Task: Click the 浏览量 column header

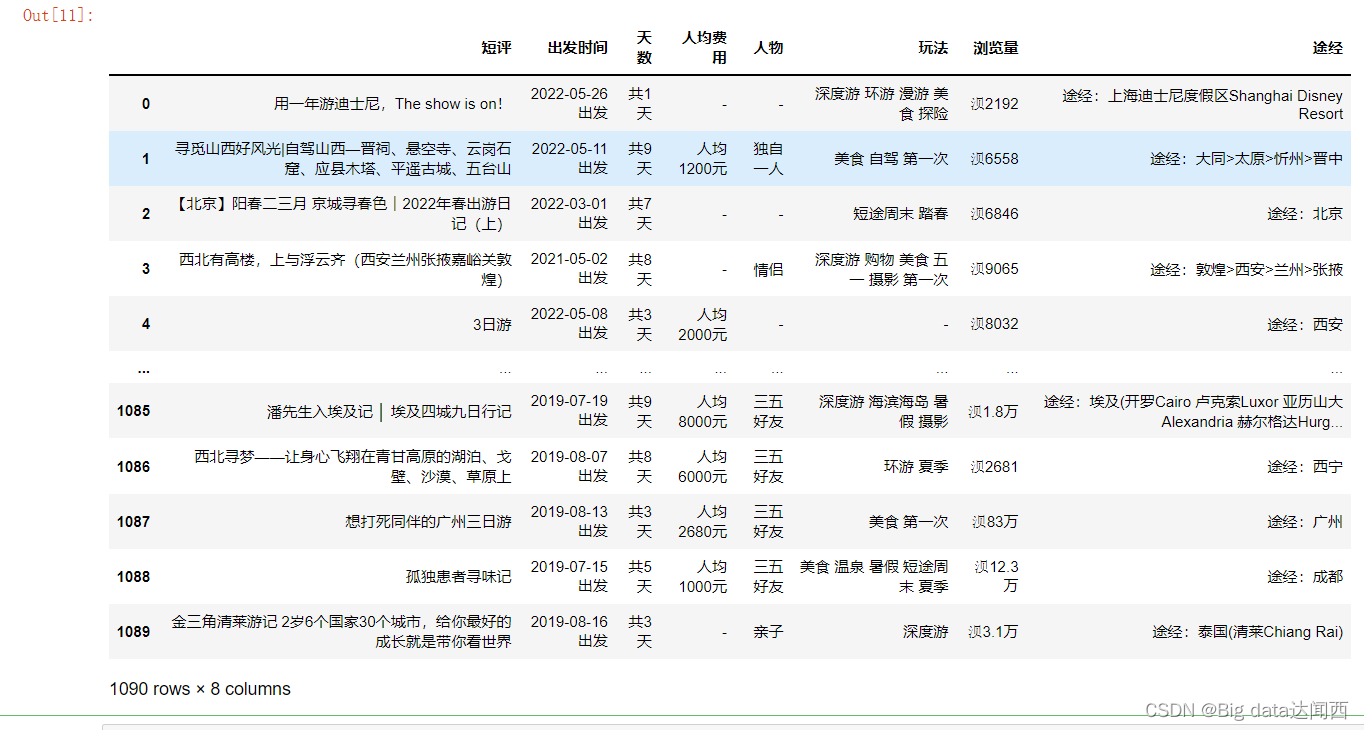Action: click(x=995, y=48)
